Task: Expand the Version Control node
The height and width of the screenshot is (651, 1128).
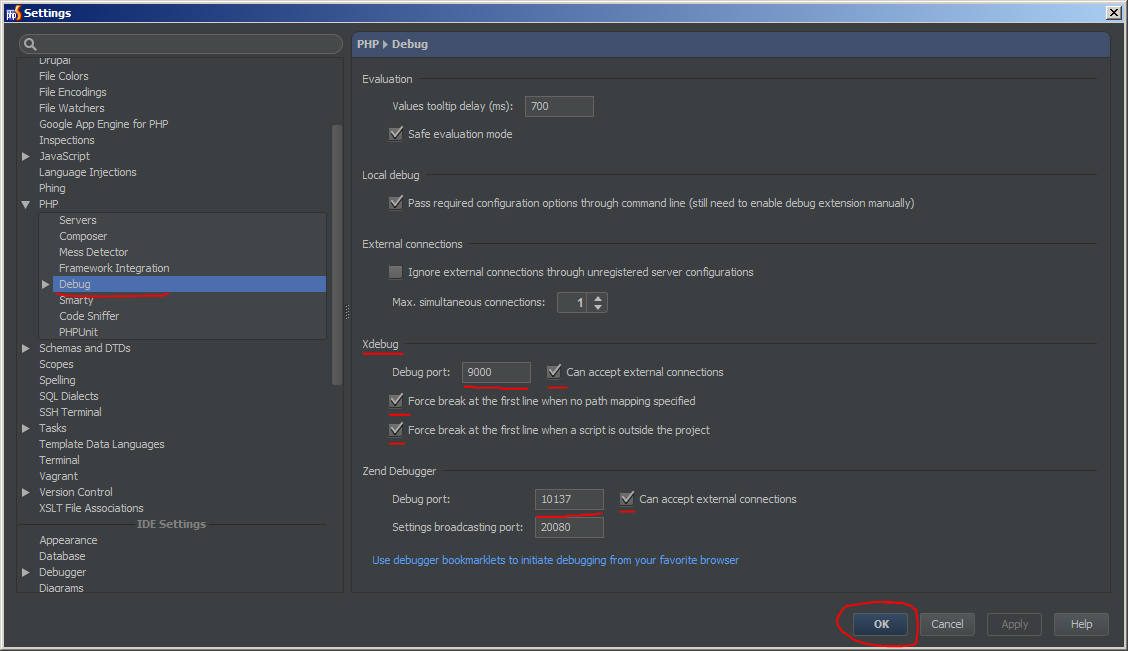Action: [x=26, y=492]
